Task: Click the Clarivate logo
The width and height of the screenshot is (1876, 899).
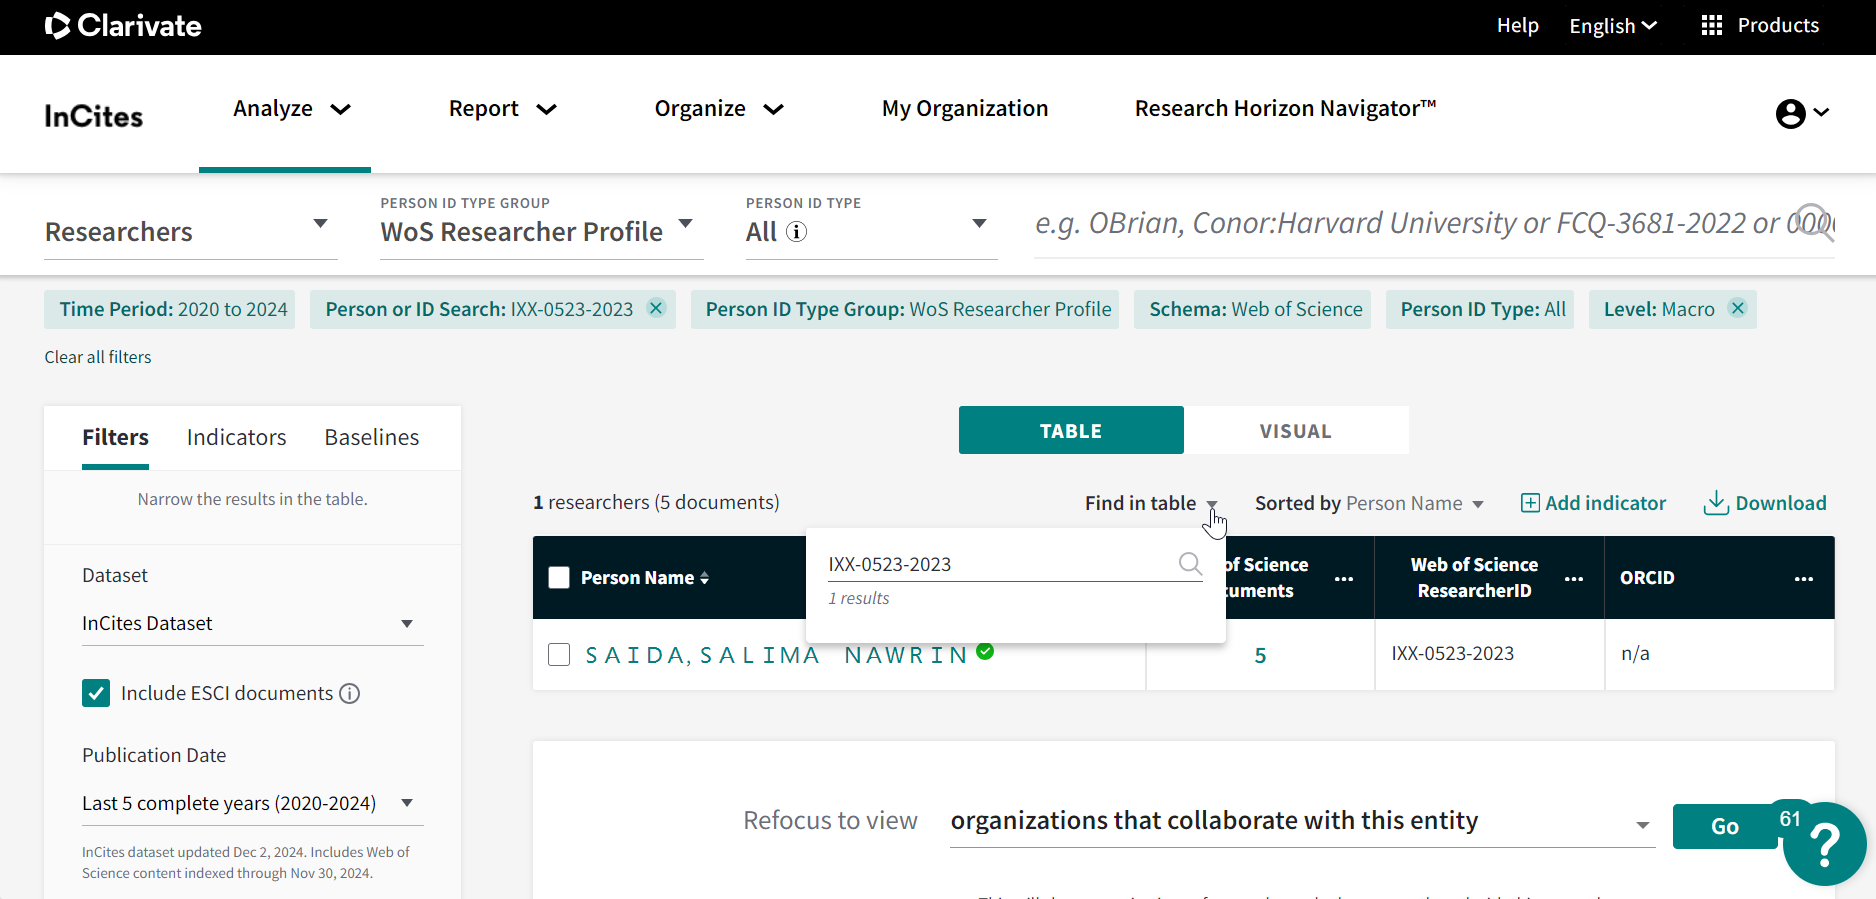Action: (123, 26)
